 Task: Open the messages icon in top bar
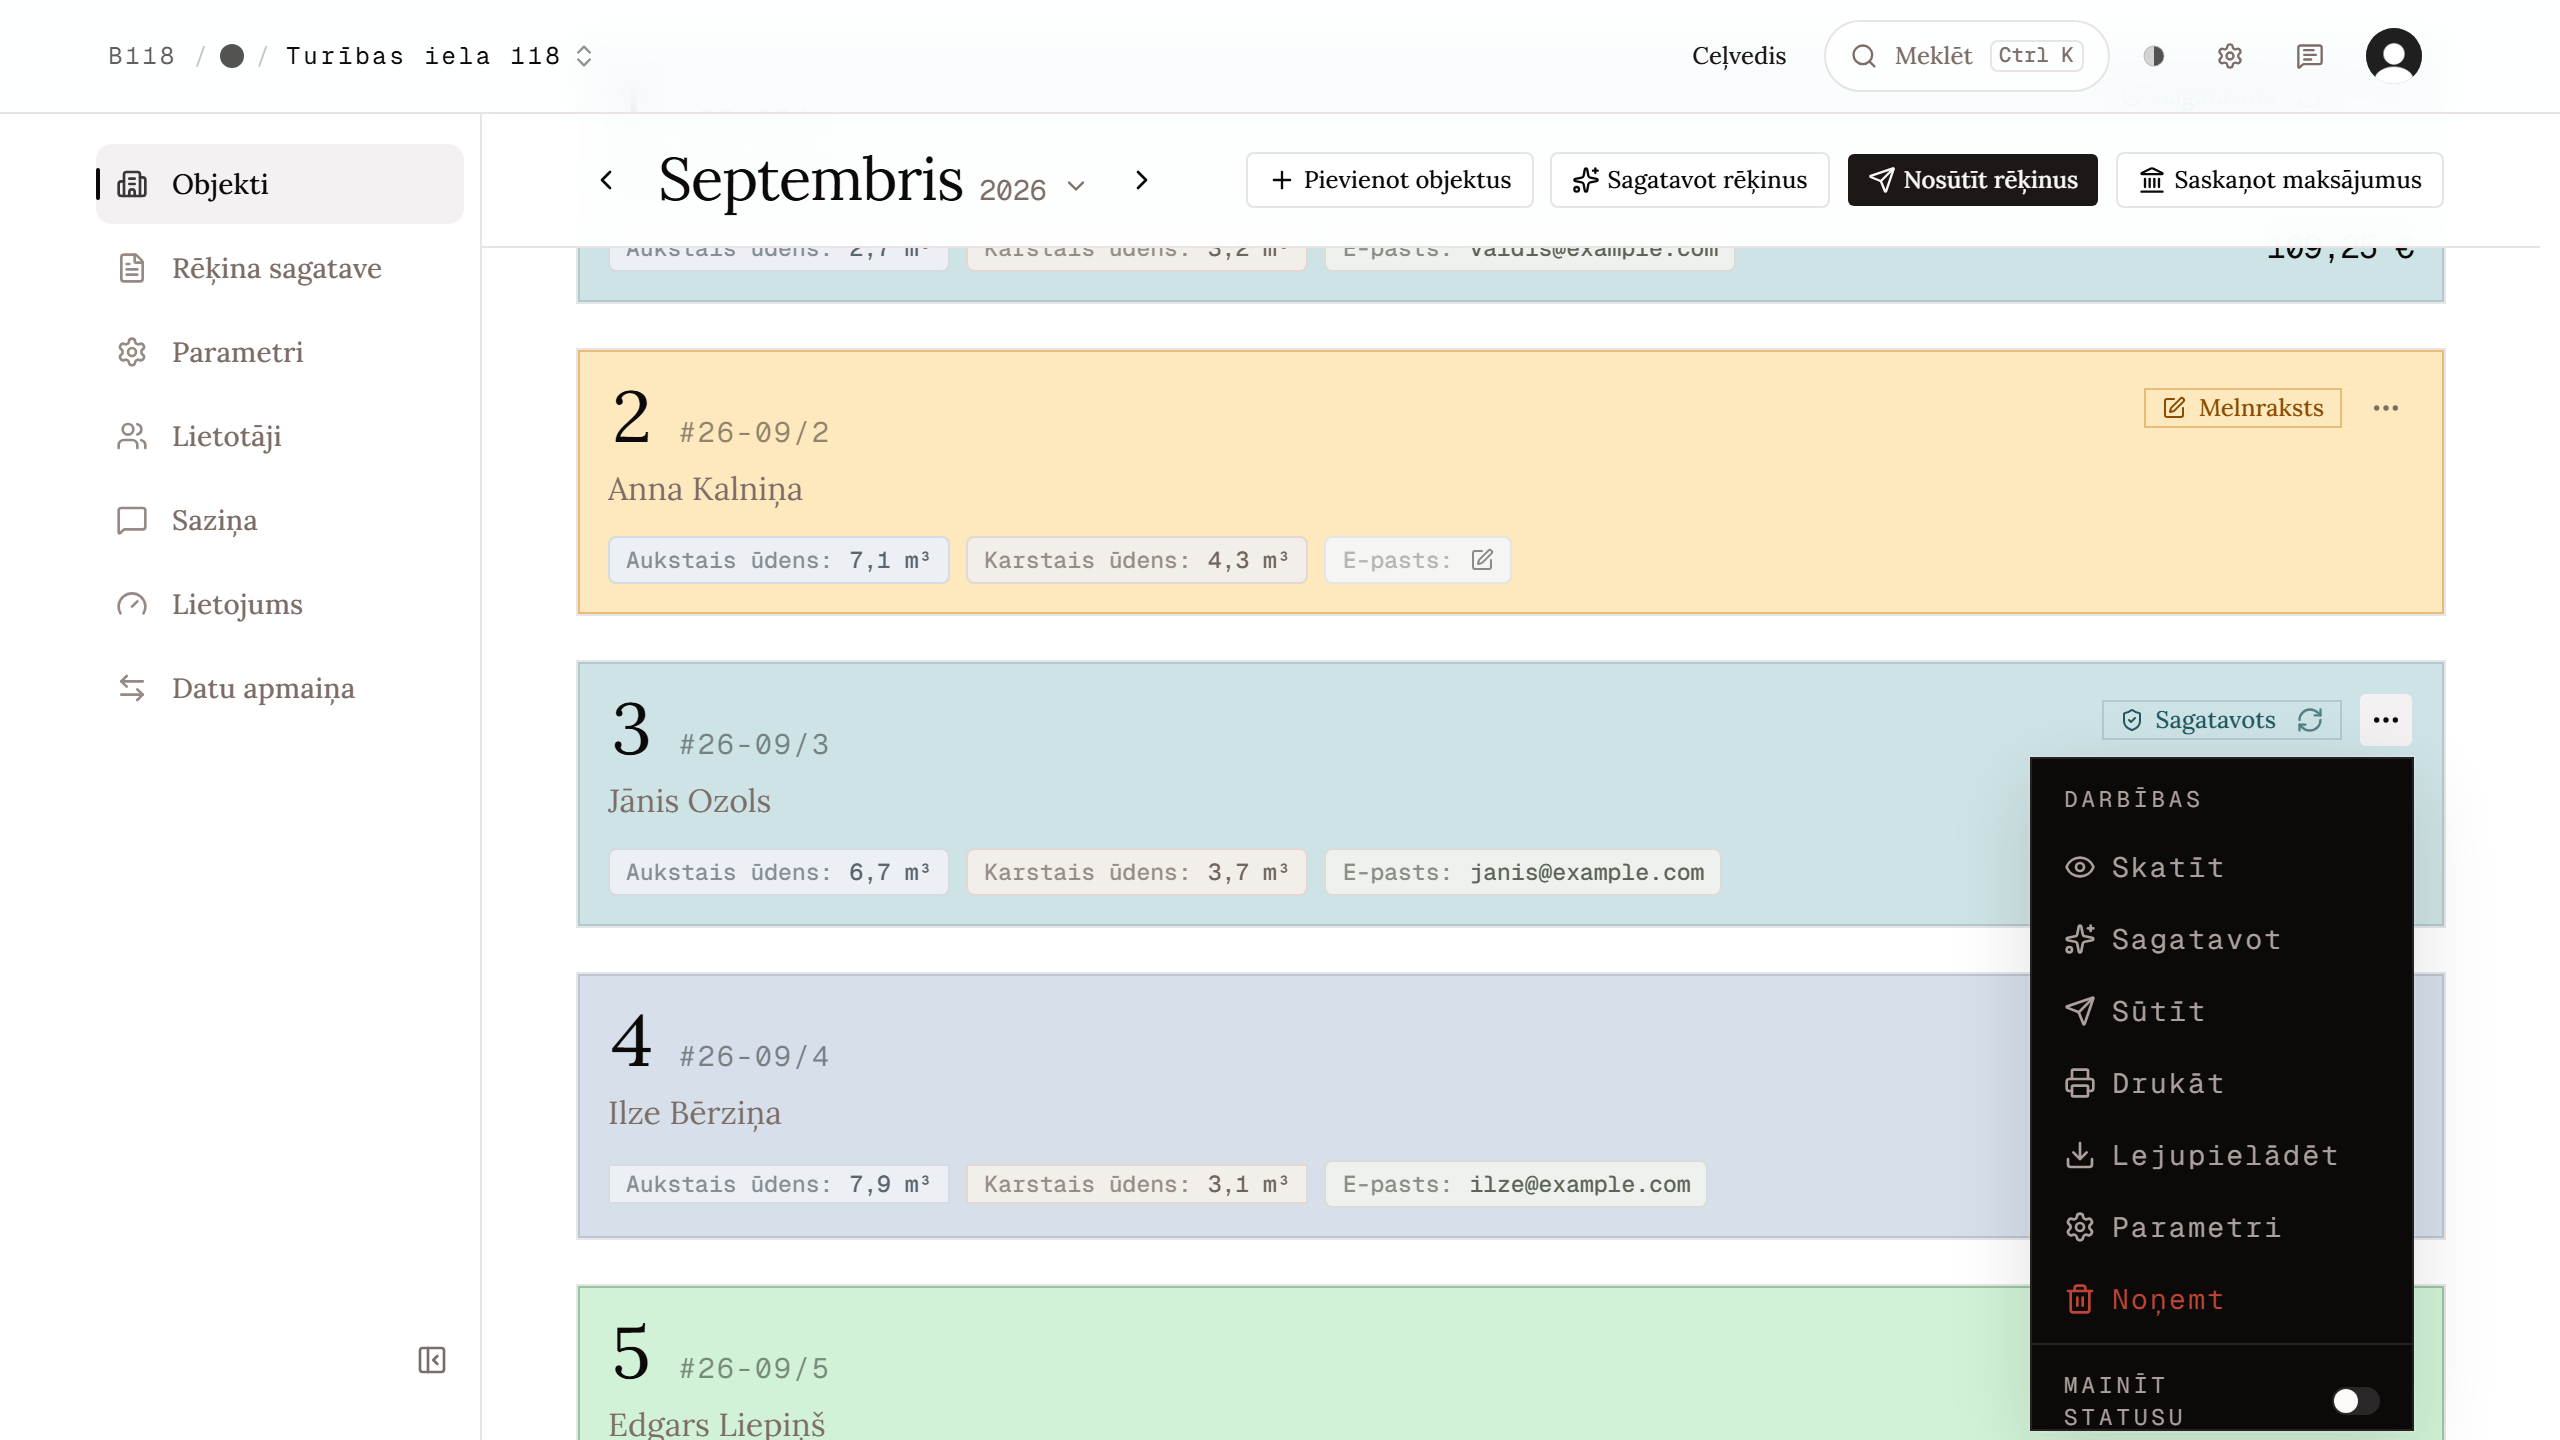(2310, 56)
